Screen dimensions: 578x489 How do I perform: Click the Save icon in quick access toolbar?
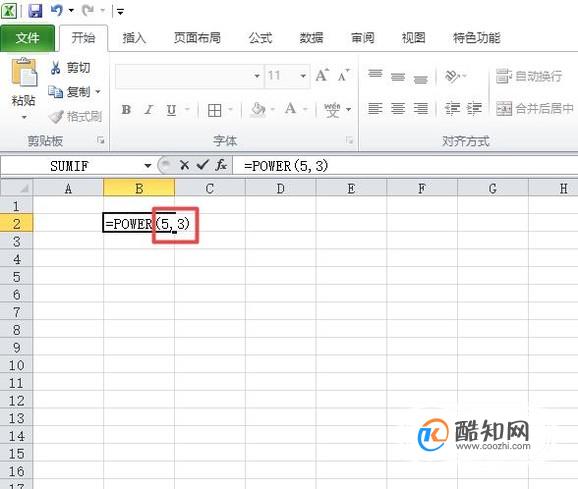coord(35,10)
